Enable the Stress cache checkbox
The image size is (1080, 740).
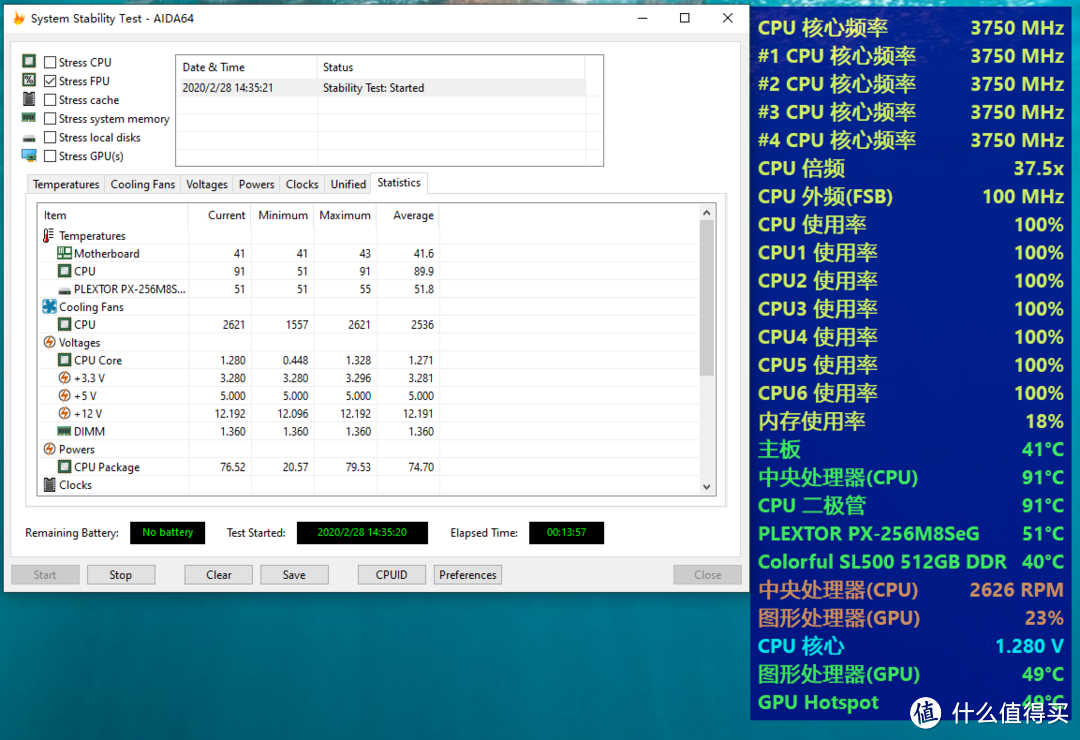click(50, 100)
